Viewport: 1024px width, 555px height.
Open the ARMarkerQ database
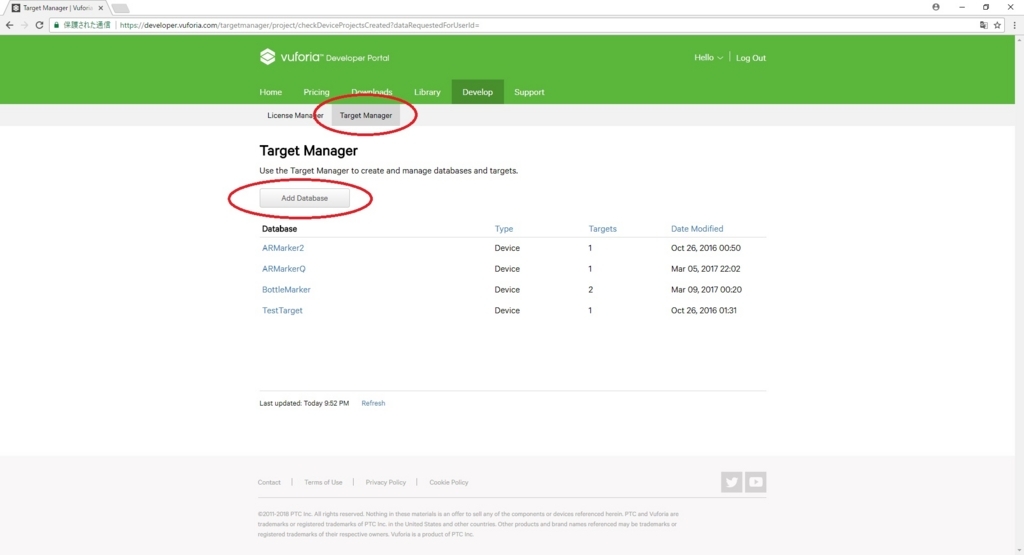pyautogui.click(x=283, y=269)
